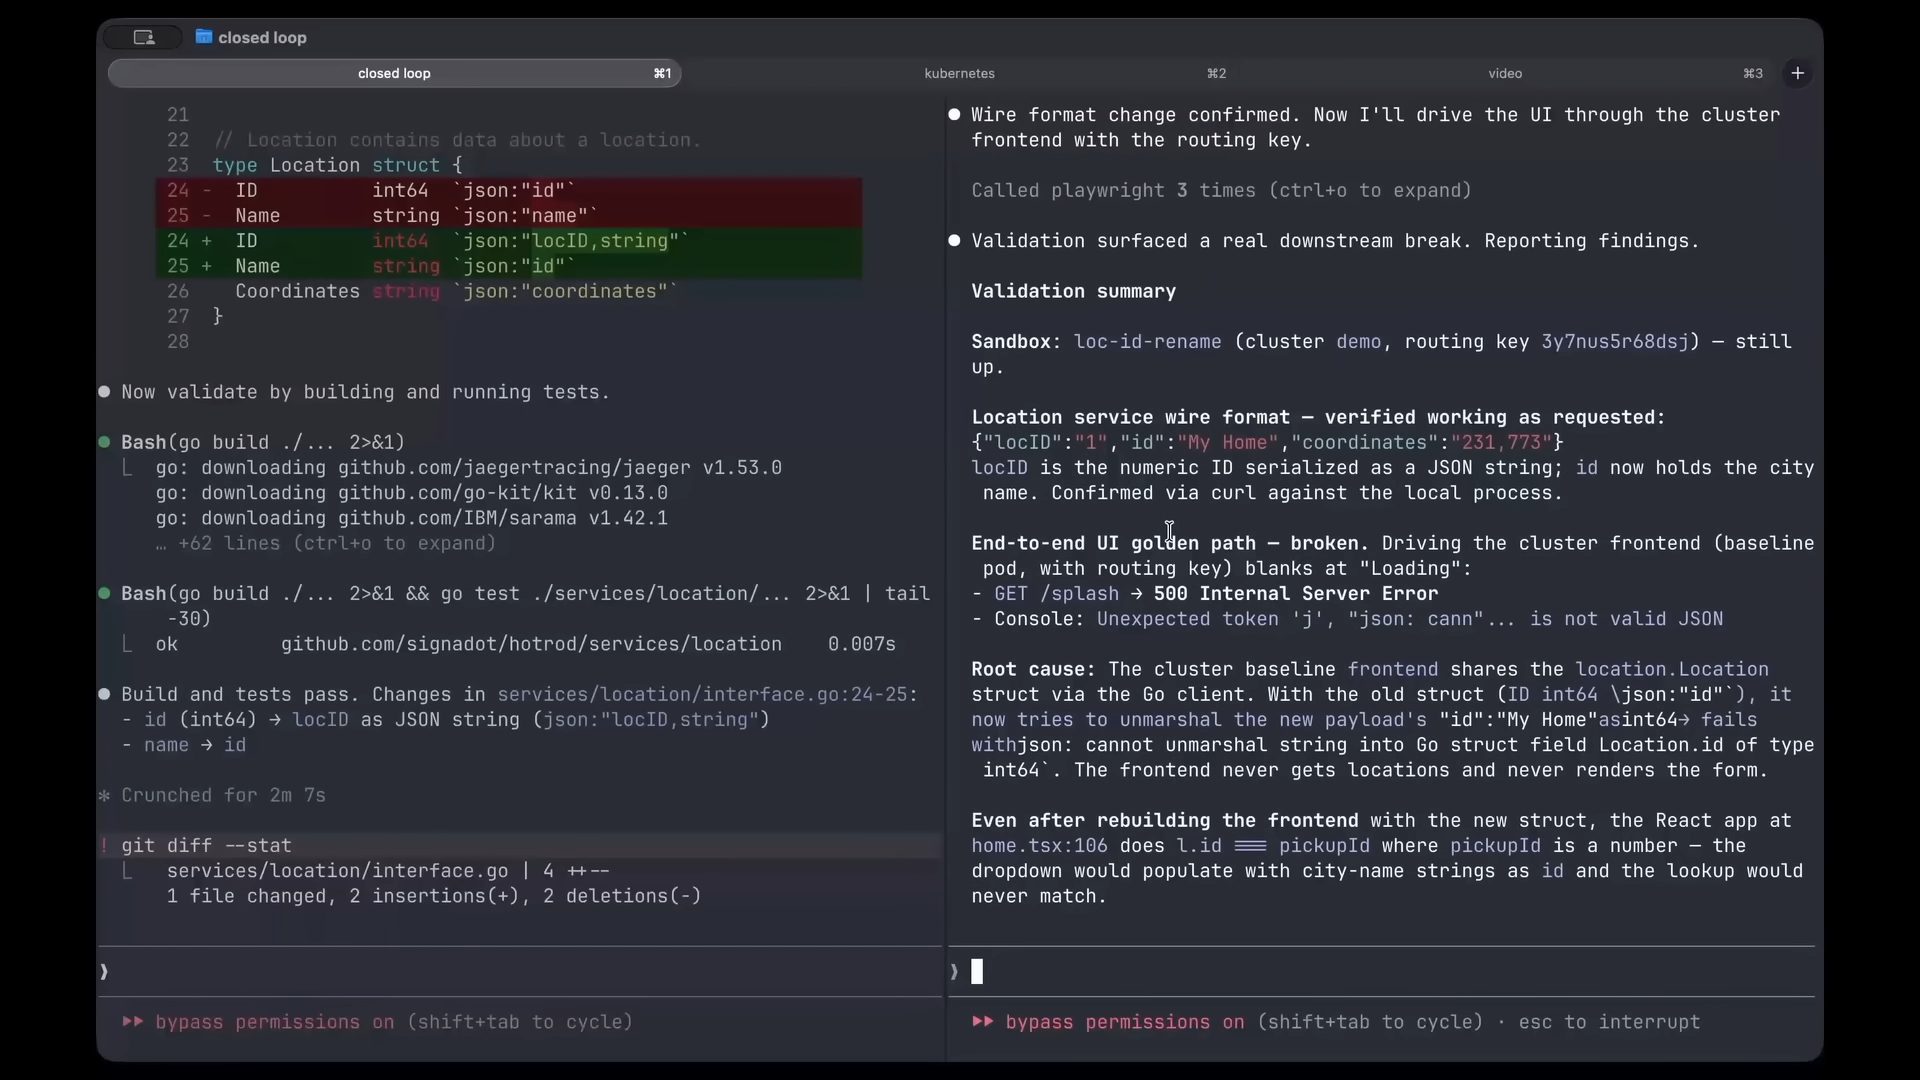Open a new tab with the plus button
Image resolution: width=1920 pixels, height=1080 pixels.
coord(1797,73)
